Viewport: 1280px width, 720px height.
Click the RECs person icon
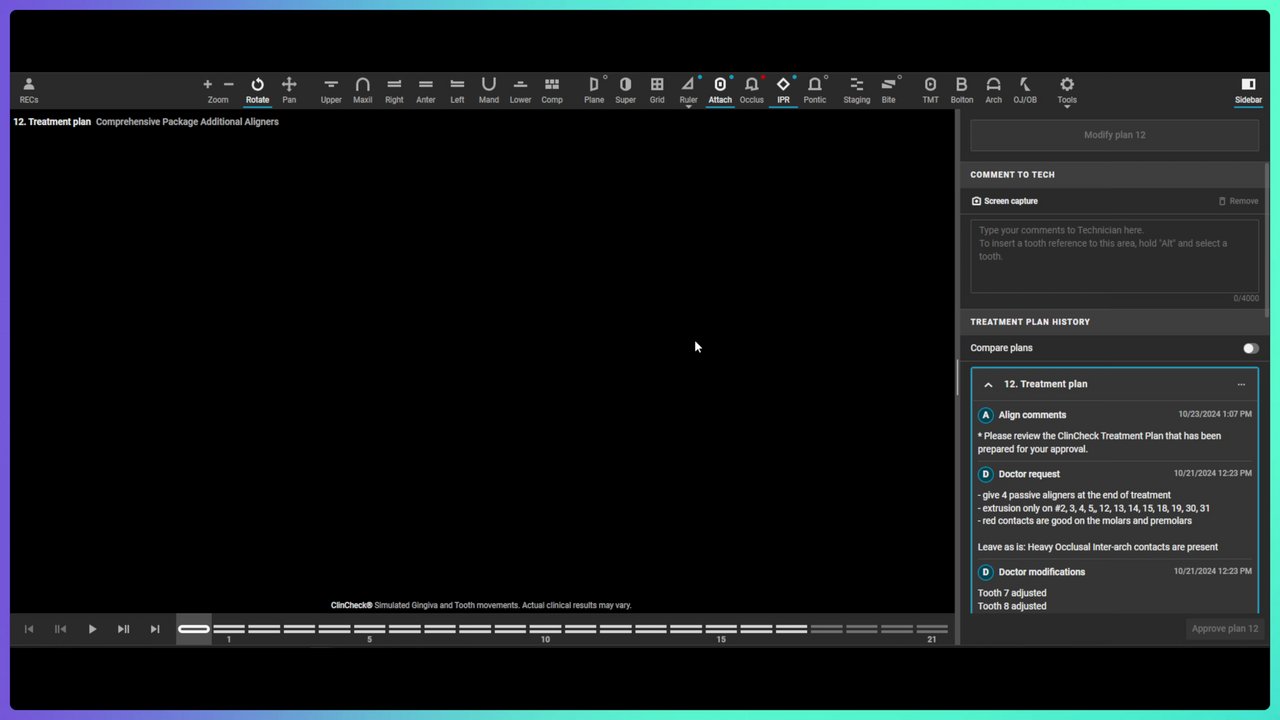(29, 90)
